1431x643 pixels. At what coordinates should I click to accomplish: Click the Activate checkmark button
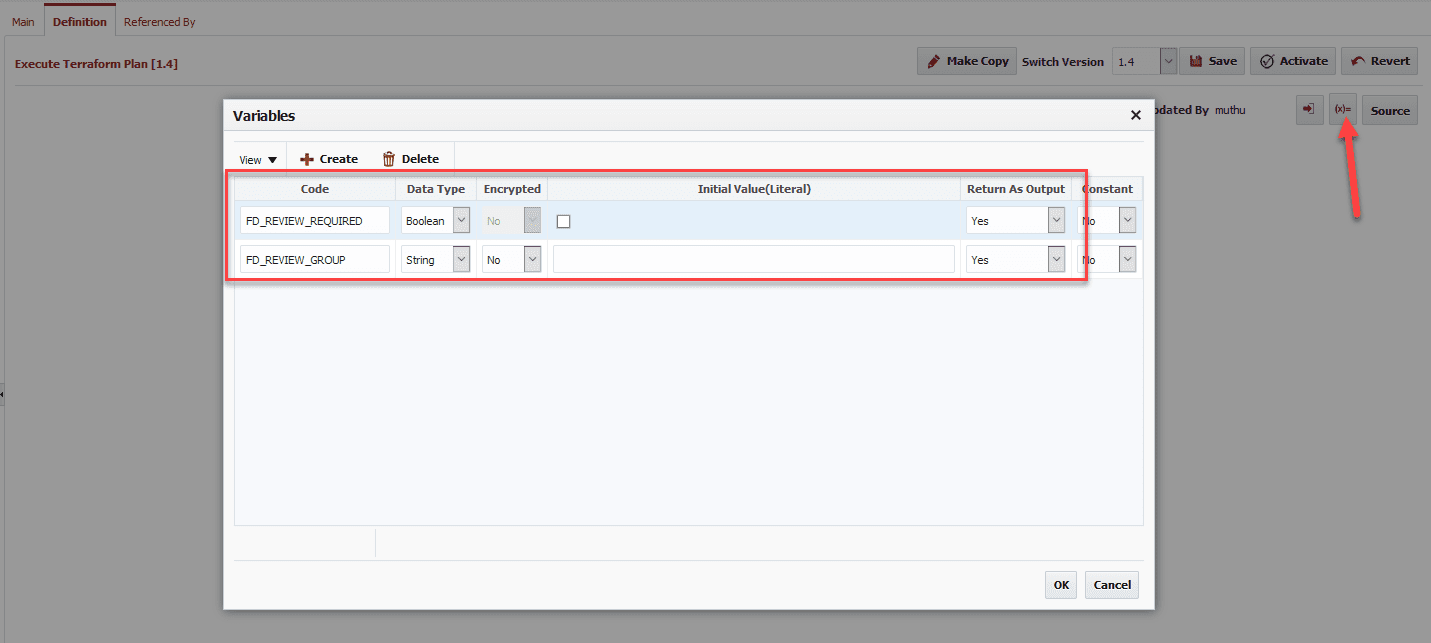[1293, 61]
